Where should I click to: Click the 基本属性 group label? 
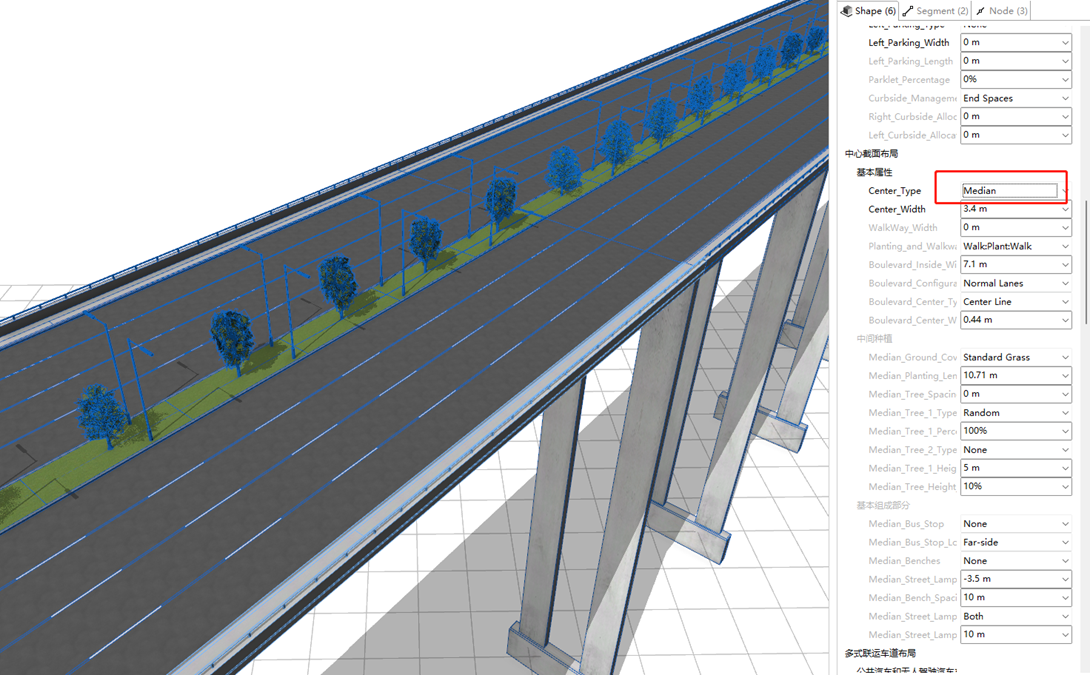(x=874, y=172)
